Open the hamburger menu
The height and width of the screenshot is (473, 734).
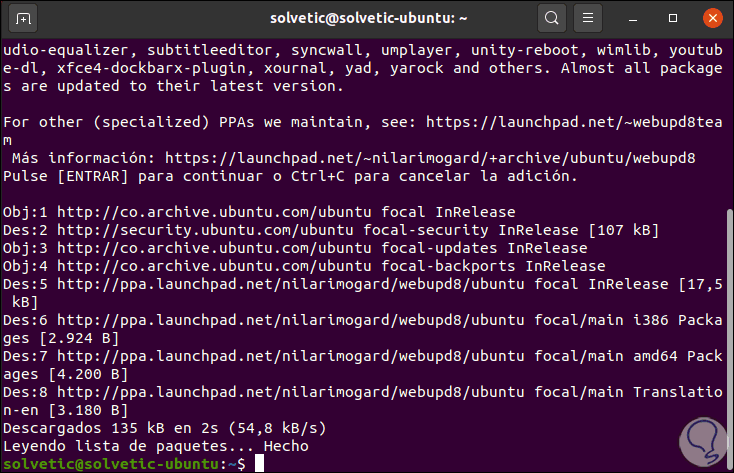588,19
